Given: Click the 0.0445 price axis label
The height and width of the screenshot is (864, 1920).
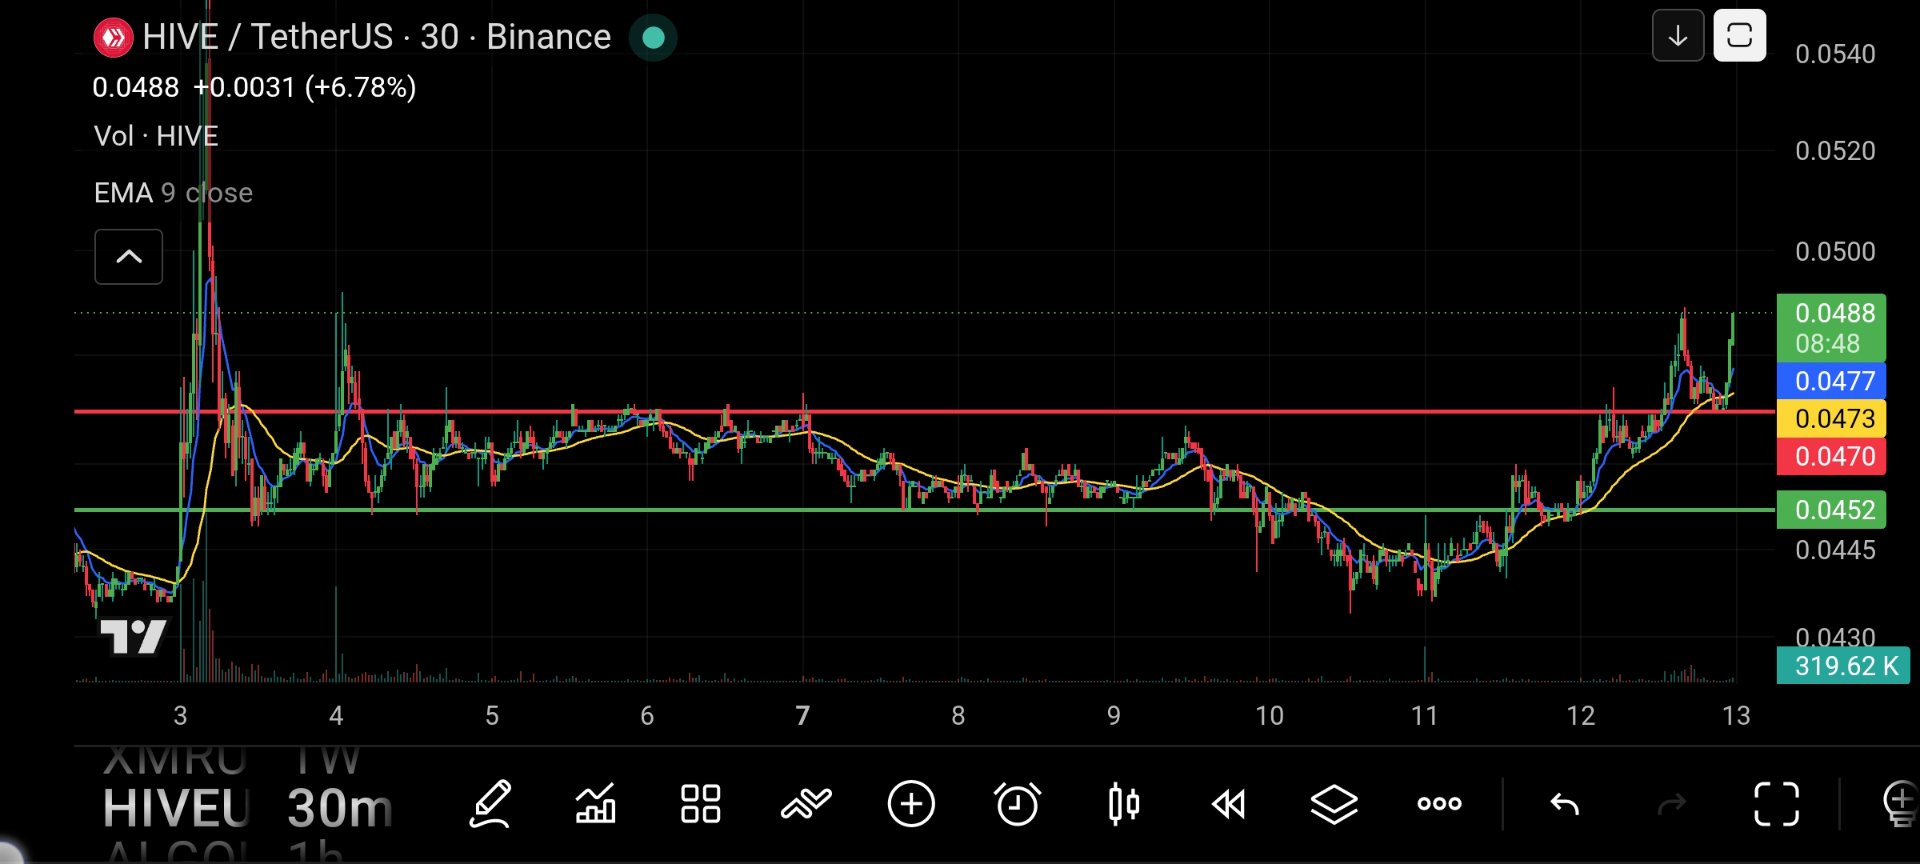Looking at the screenshot, I should (1835, 550).
